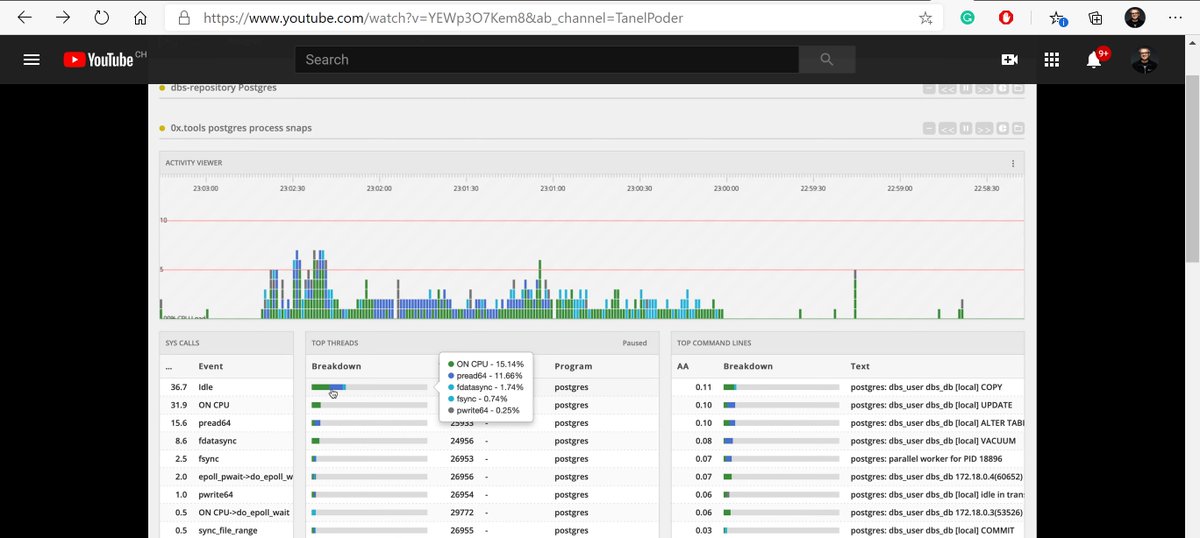Open the red ad blocker extension icon
The width and height of the screenshot is (1200, 538).
tap(1006, 18)
